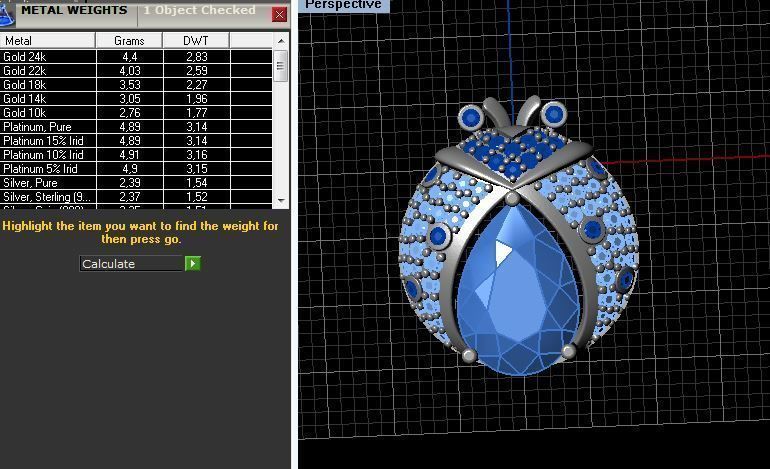Image resolution: width=770 pixels, height=469 pixels.
Task: Select the Gold 18k row
Action: [136, 84]
